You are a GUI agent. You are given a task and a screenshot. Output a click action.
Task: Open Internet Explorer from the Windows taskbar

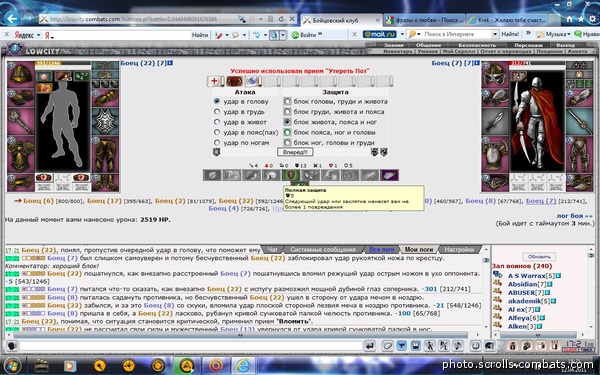[x=243, y=365]
